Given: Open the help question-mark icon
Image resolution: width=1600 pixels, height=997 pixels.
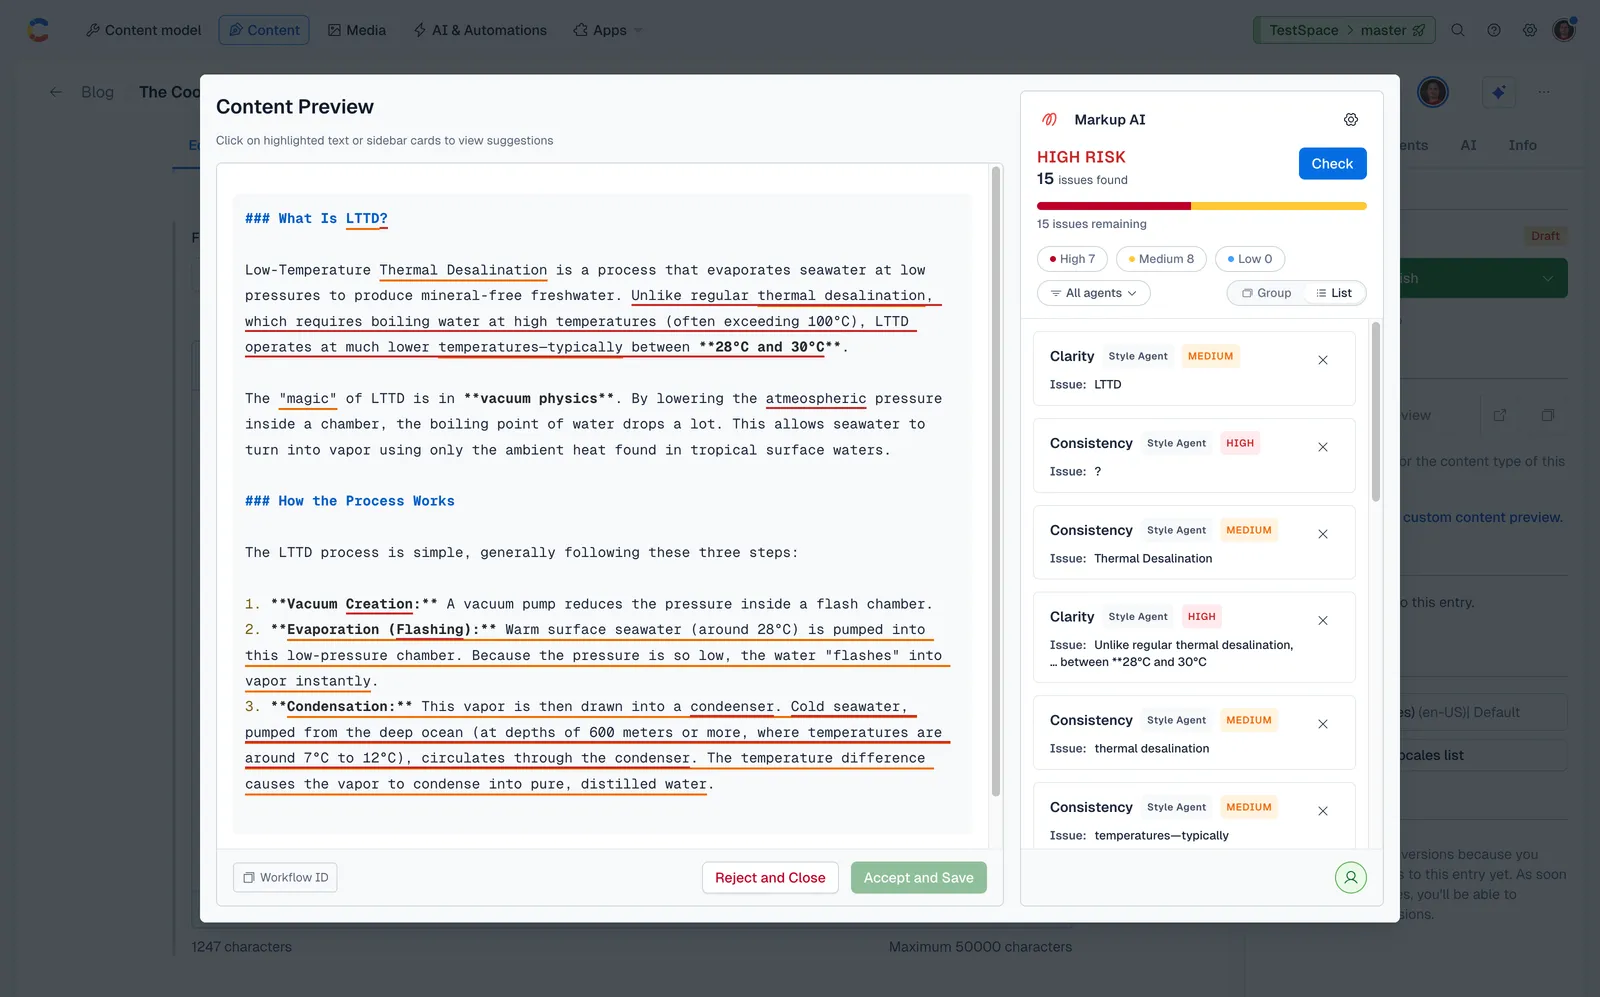Looking at the screenshot, I should [1494, 30].
